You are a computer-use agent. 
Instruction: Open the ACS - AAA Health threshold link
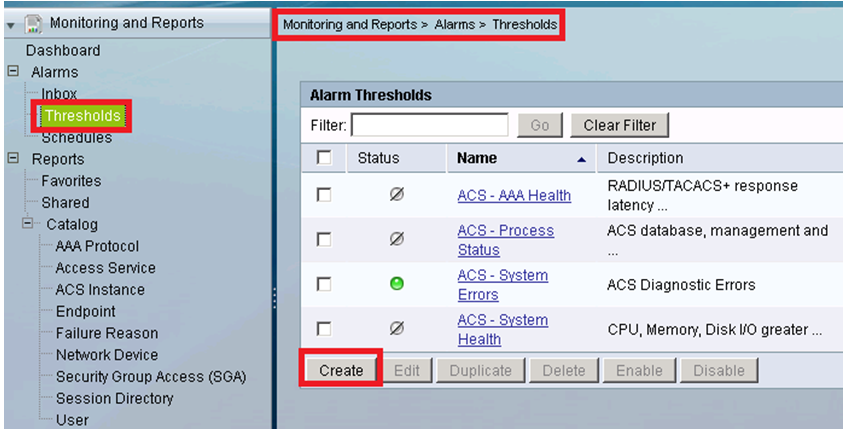point(514,195)
